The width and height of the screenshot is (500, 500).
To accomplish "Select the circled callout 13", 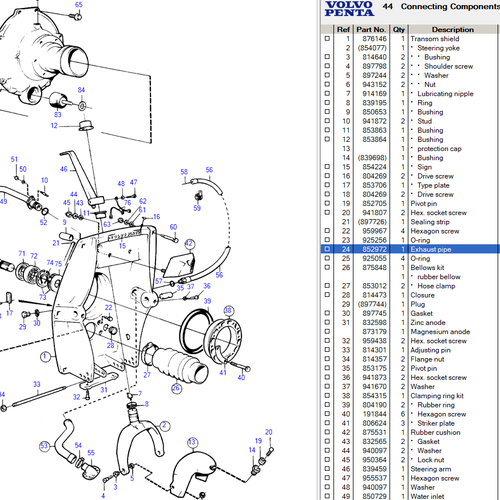I will [x=192, y=442].
